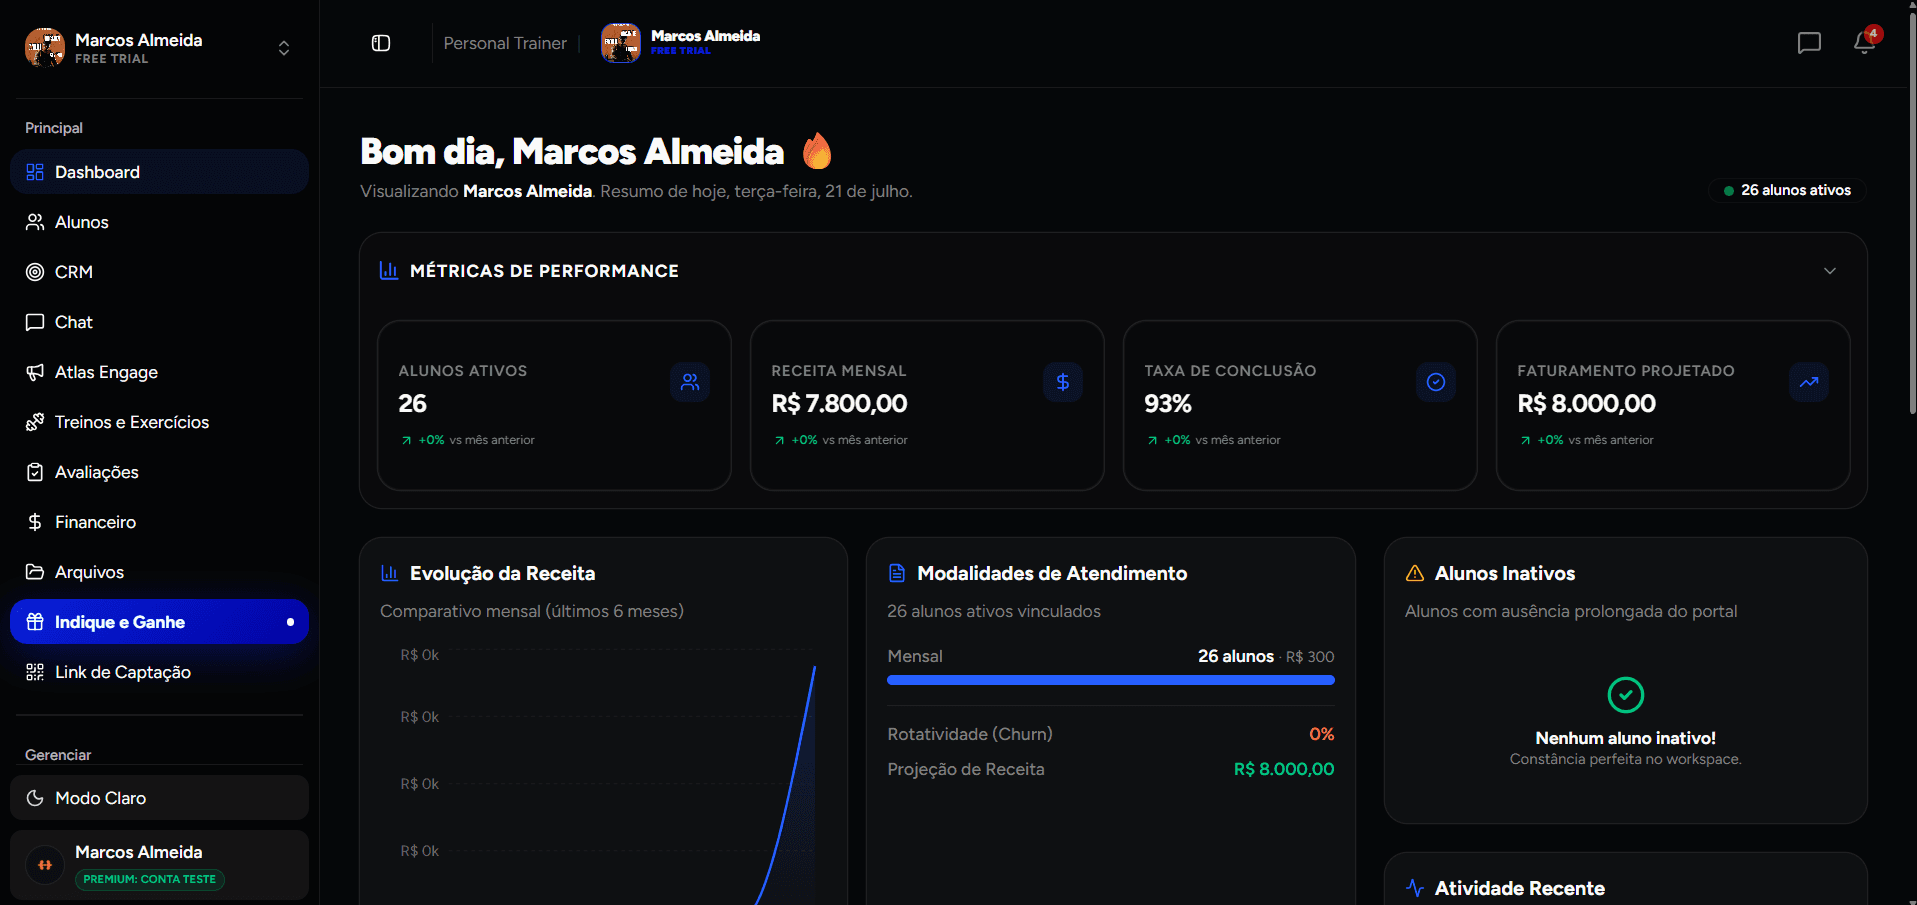Click the R$ 7.800,00 revenue value

coord(839,404)
